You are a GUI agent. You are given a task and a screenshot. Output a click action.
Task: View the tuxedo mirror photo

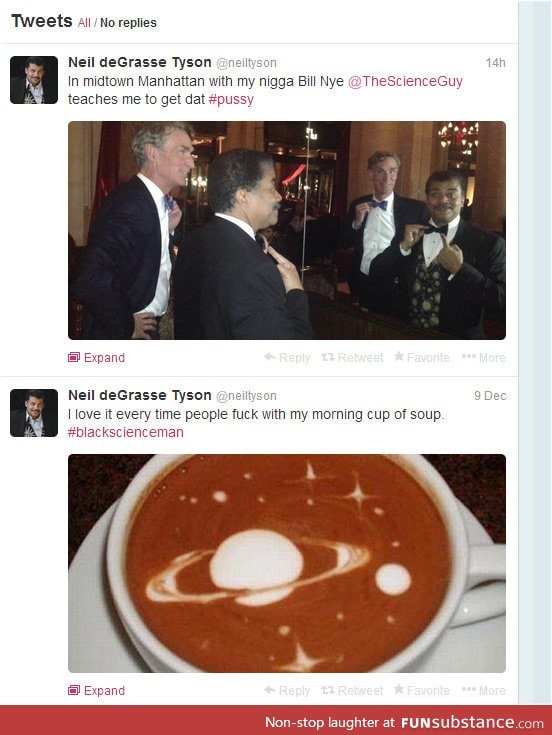pos(287,230)
